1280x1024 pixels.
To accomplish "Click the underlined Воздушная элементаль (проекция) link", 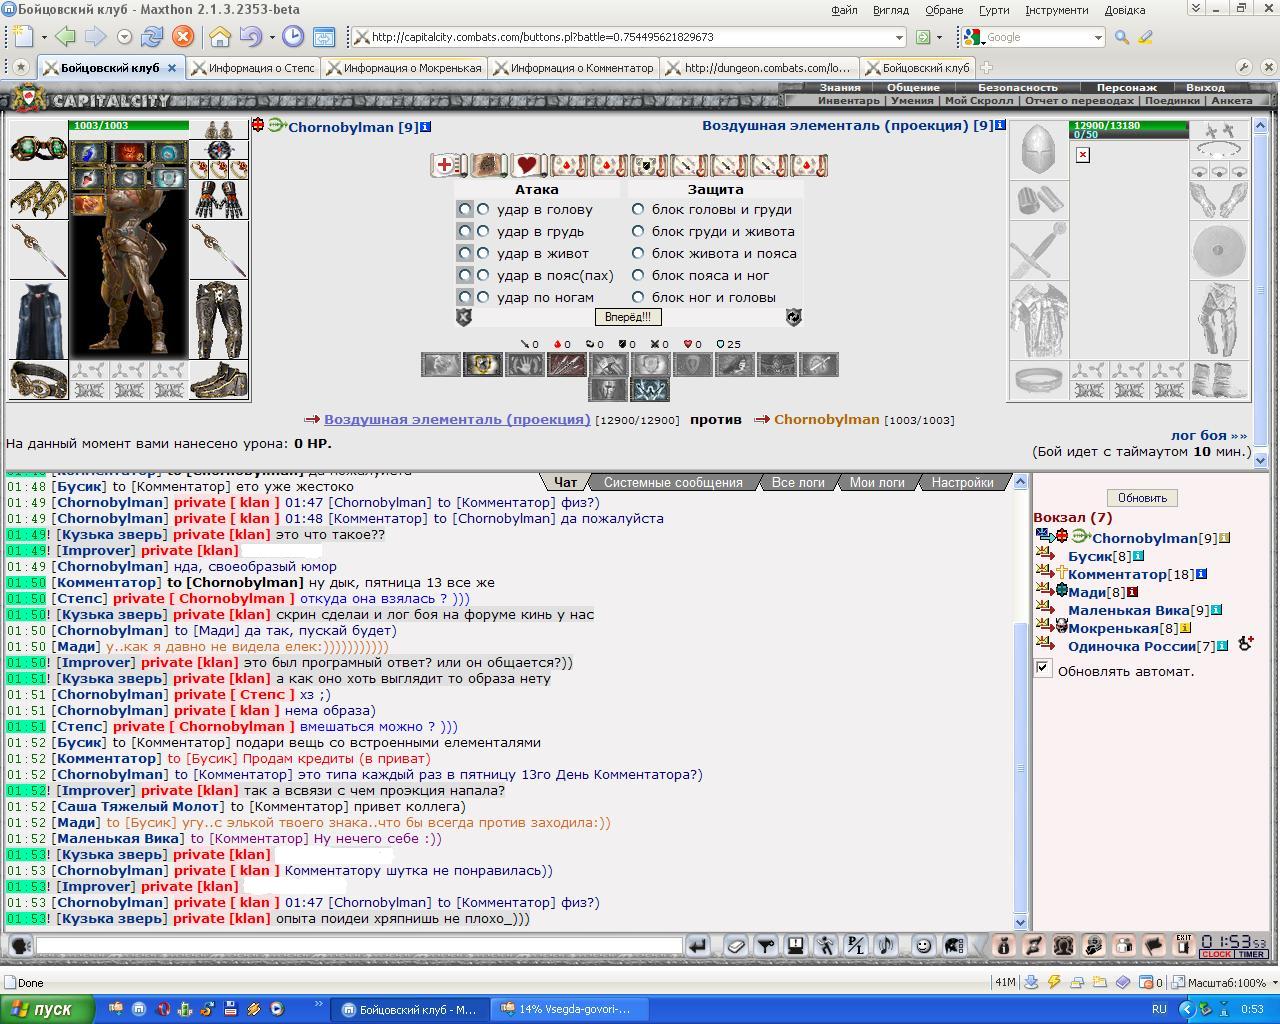I will 457,419.
